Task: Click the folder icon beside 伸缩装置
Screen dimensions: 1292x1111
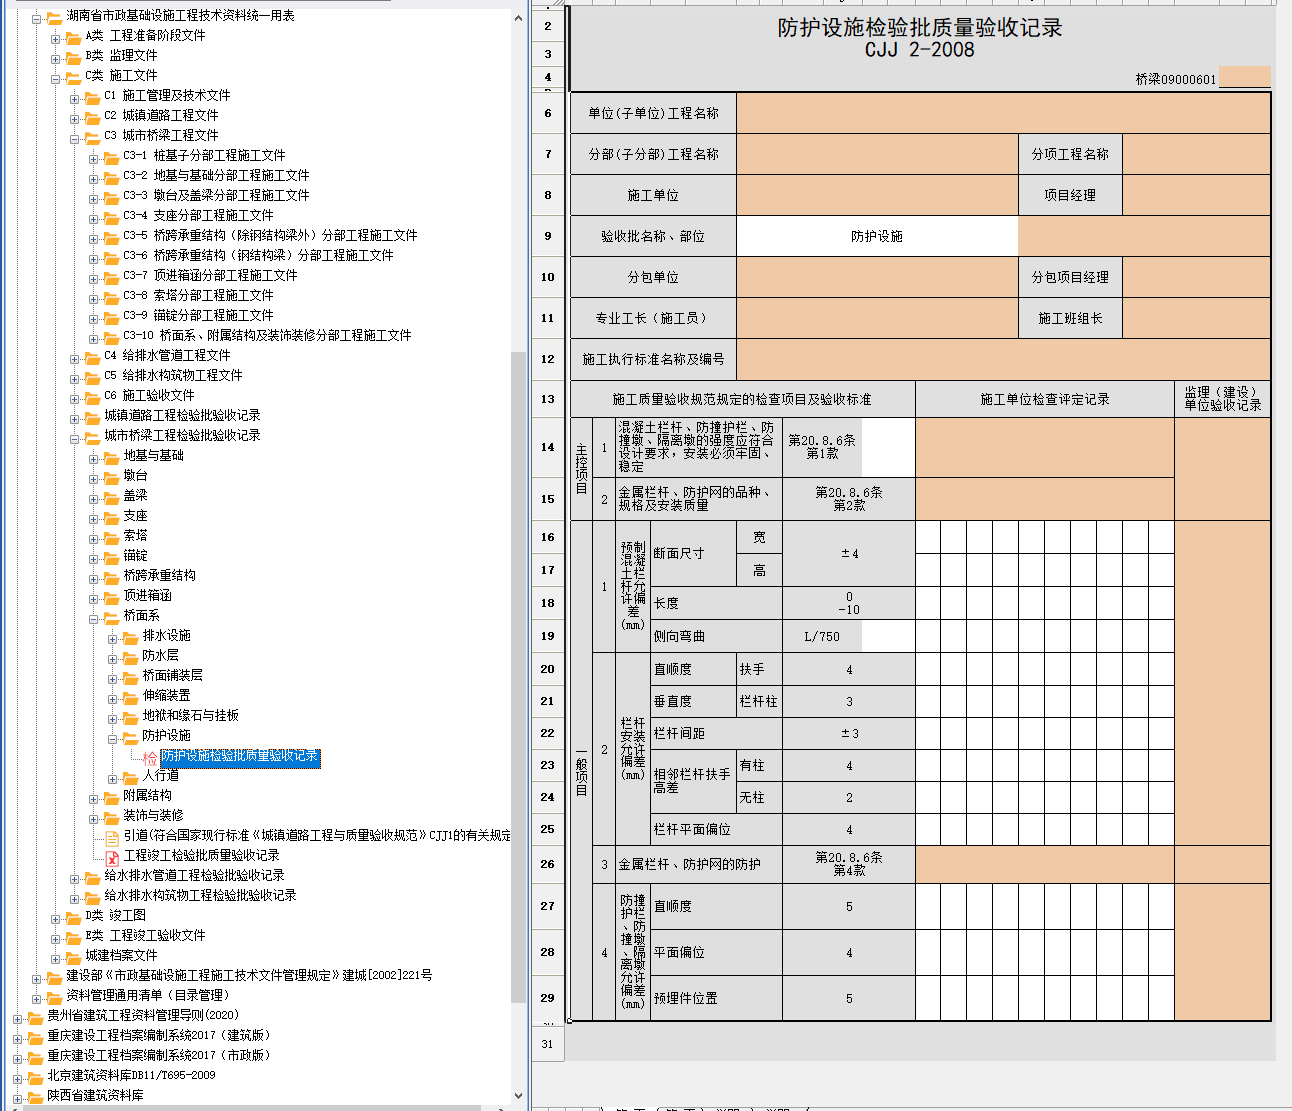Action: coord(130,697)
